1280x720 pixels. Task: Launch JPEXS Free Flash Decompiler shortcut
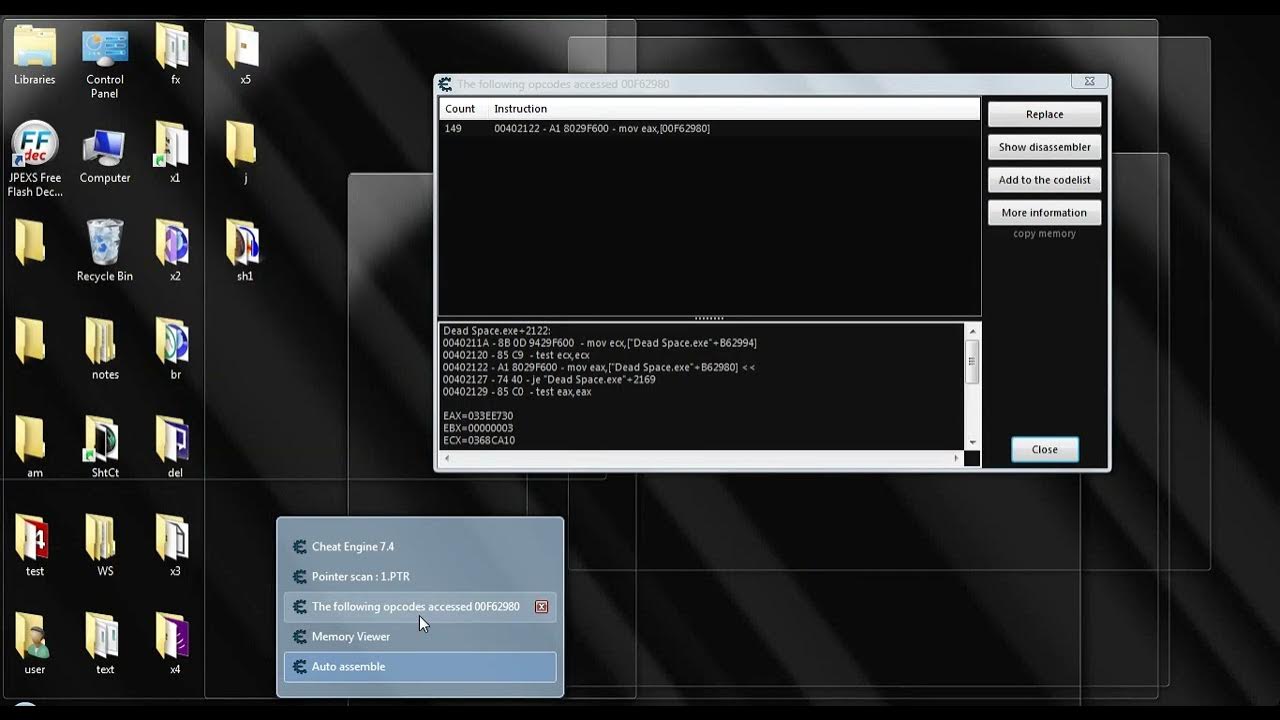click(35, 160)
